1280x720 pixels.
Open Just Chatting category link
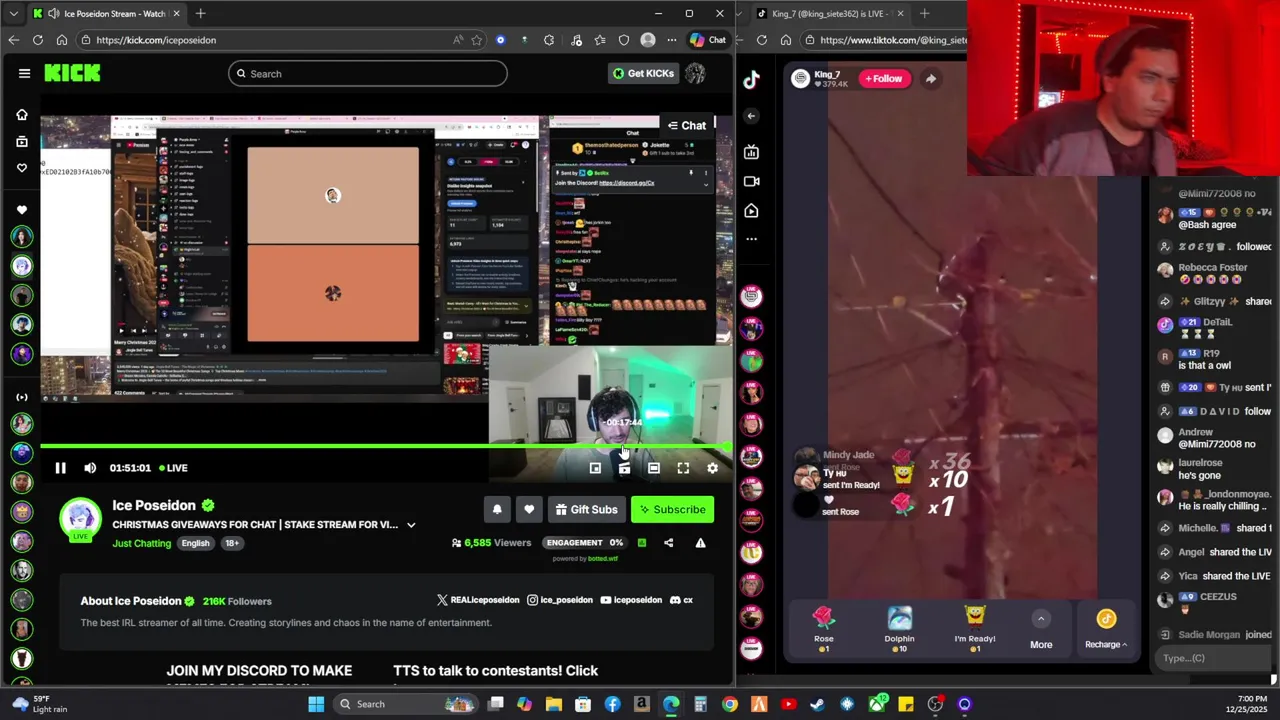[141, 543]
